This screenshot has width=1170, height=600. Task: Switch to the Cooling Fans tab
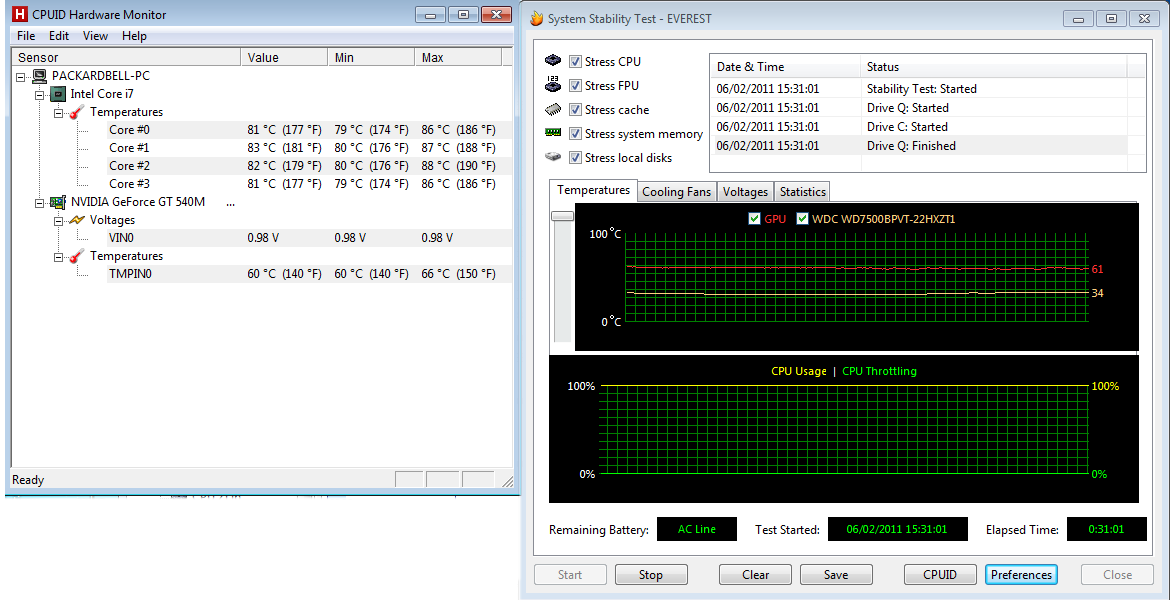676,192
